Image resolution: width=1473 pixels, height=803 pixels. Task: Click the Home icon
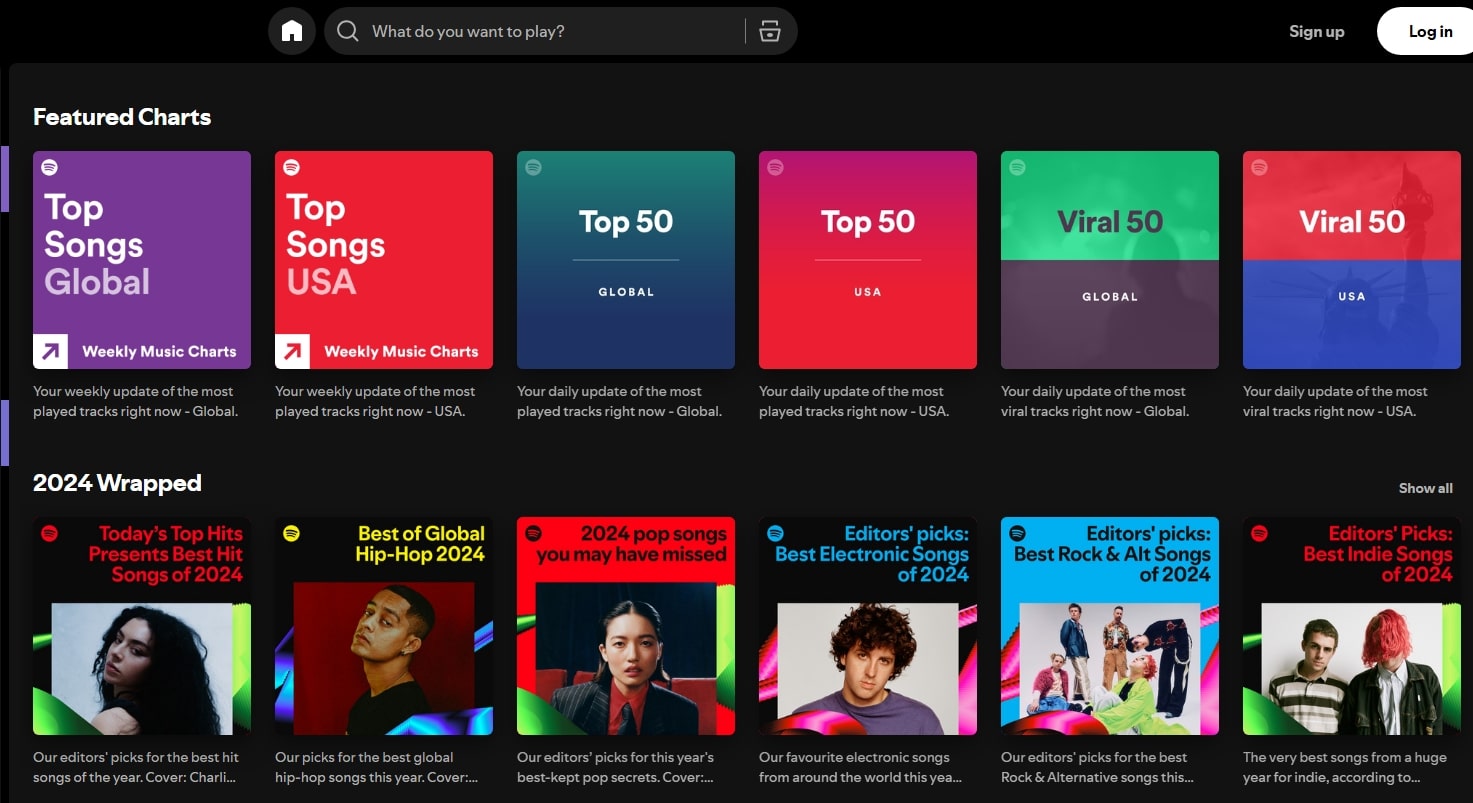tap(291, 31)
